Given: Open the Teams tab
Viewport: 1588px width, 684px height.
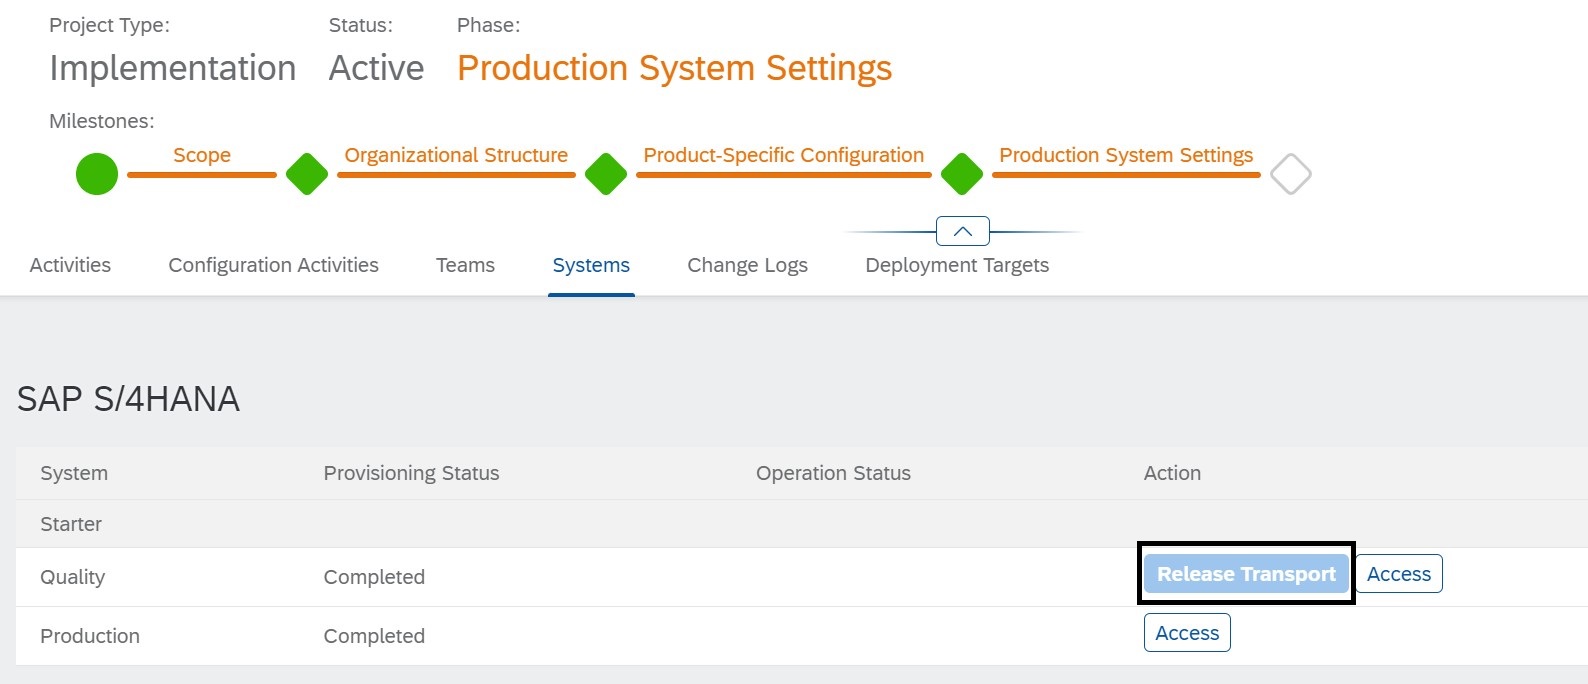Looking at the screenshot, I should click(465, 265).
